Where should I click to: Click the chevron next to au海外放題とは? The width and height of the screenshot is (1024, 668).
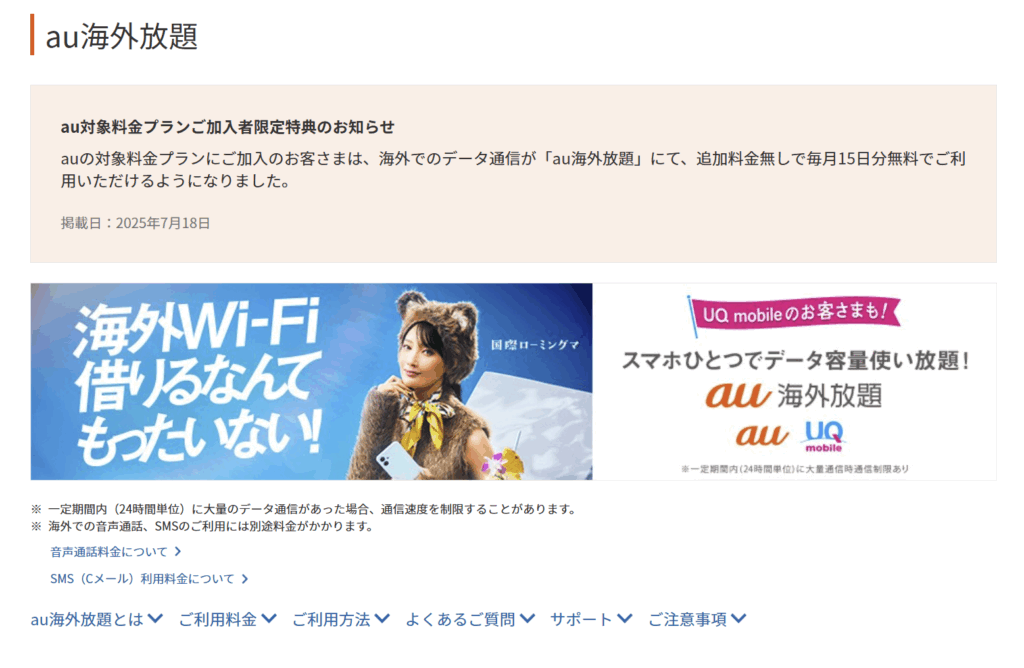155,618
